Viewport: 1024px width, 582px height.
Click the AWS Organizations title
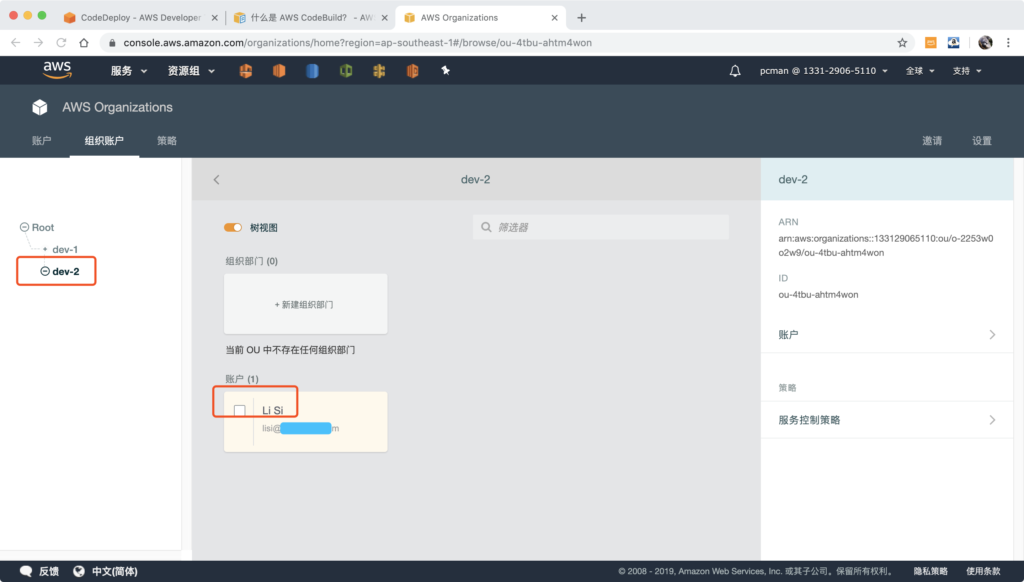click(118, 107)
